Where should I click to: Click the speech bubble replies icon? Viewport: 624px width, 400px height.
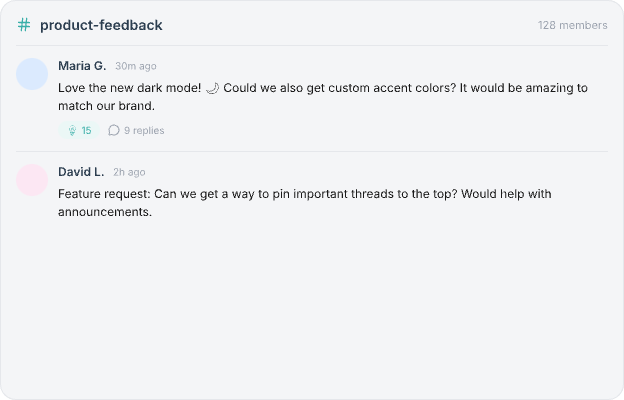(114, 130)
